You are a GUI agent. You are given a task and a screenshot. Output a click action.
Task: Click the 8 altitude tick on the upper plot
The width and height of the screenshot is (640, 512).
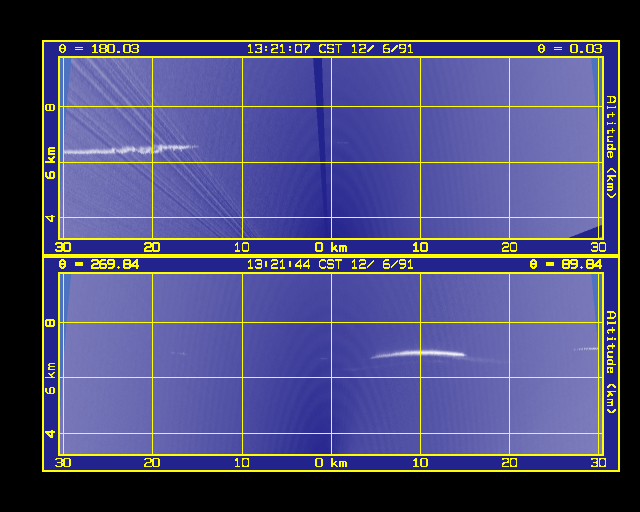pos(50,107)
